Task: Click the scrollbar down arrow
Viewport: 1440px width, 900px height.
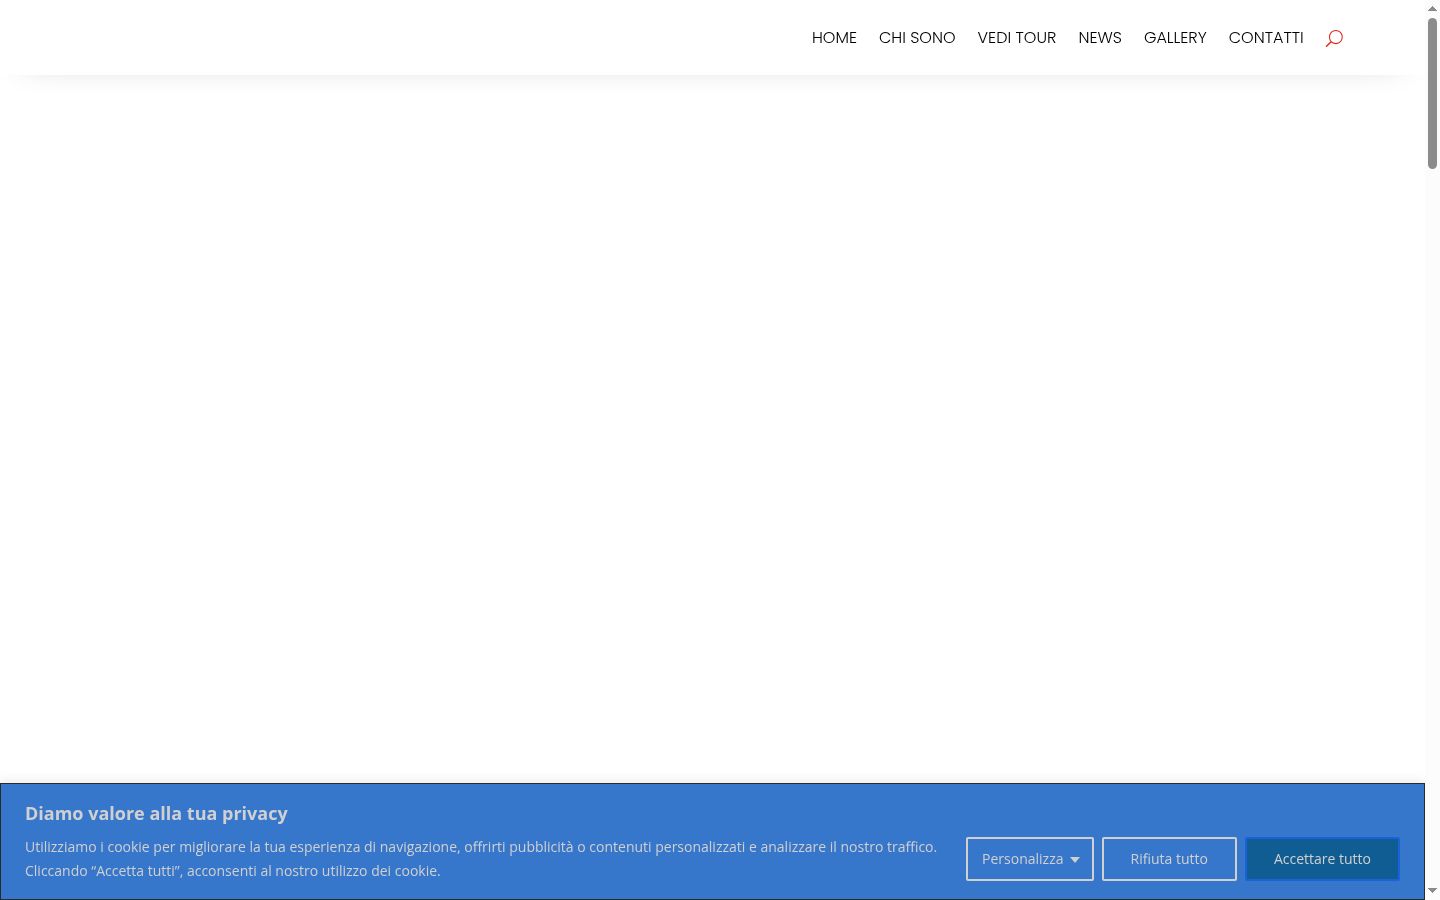Action: pos(1432,891)
